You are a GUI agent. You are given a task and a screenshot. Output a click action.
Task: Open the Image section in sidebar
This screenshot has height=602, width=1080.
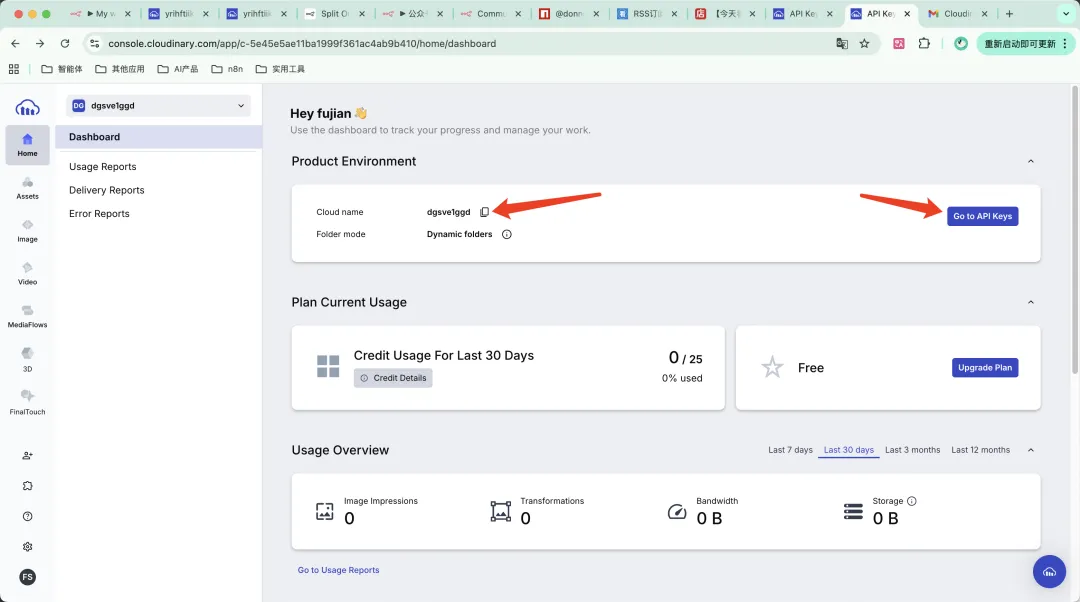coord(27,230)
